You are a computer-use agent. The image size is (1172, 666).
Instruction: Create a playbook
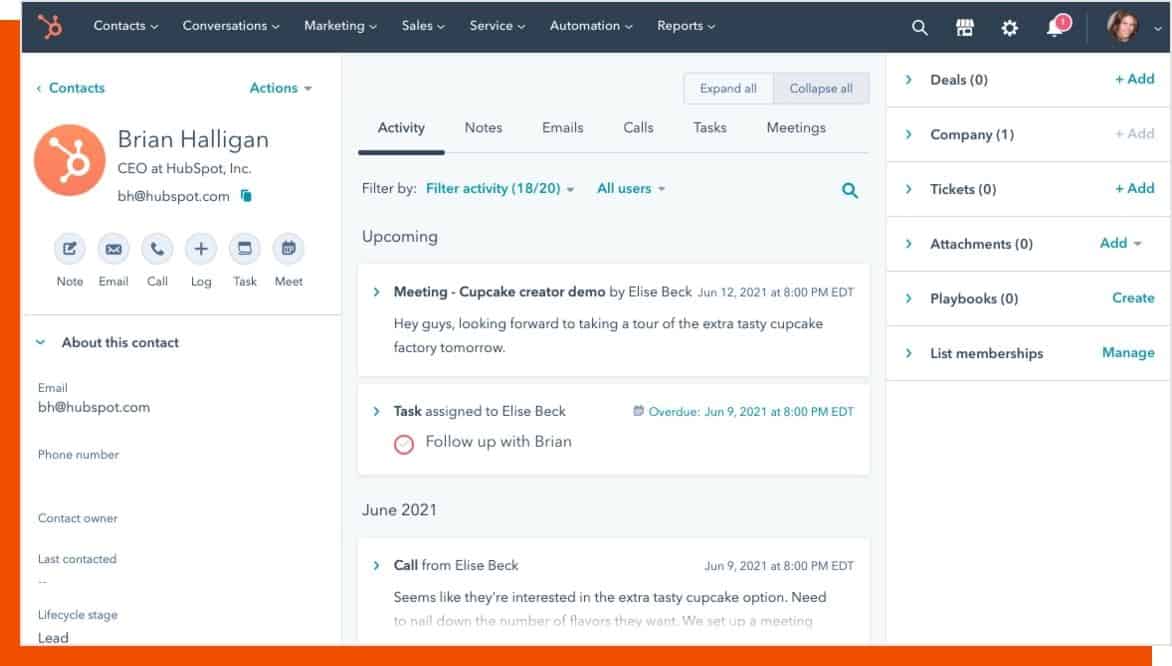click(1133, 297)
